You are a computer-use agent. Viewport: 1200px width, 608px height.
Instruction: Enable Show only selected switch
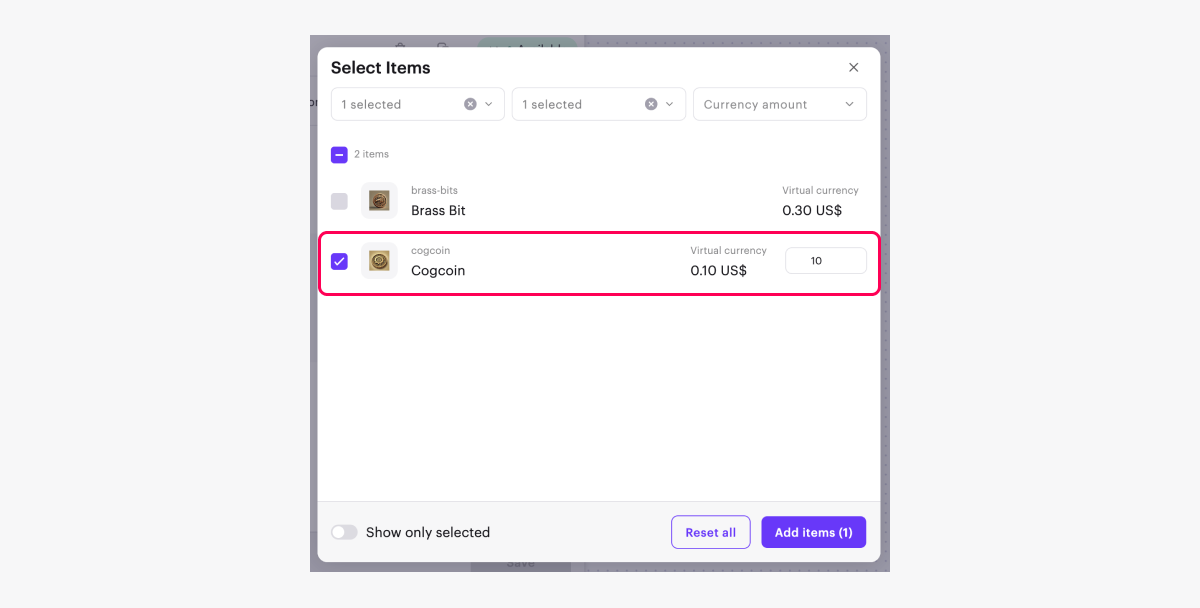click(x=344, y=533)
